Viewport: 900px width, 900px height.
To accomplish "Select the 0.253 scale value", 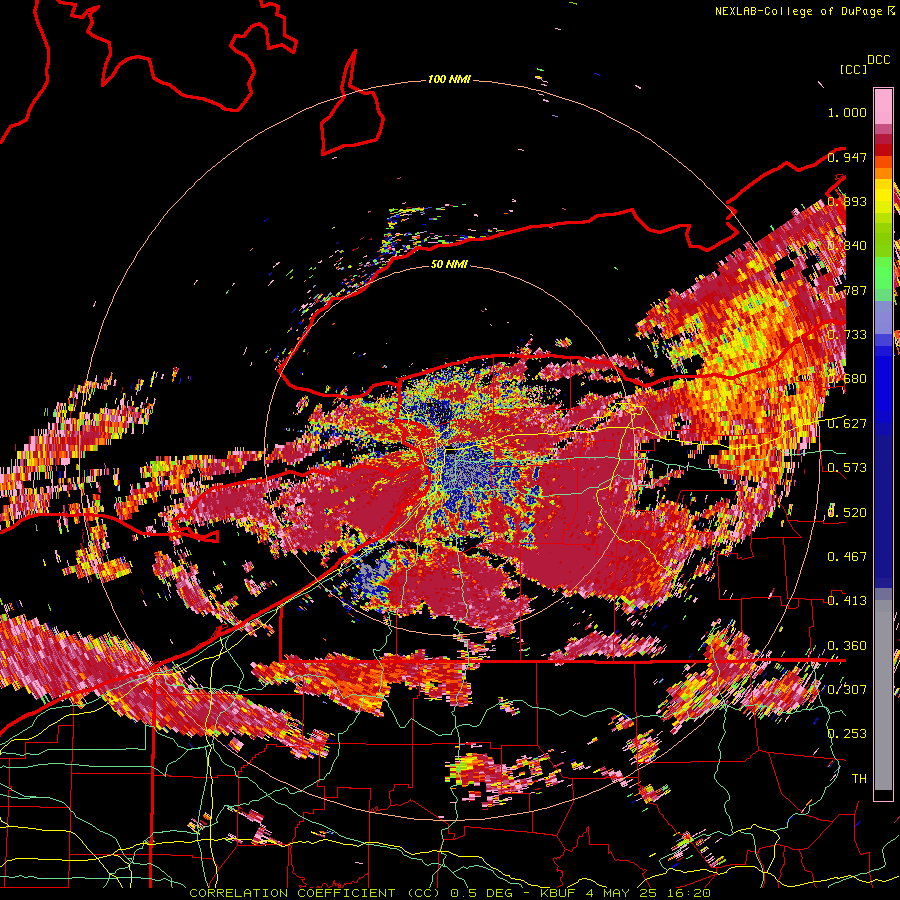I will pos(847,734).
